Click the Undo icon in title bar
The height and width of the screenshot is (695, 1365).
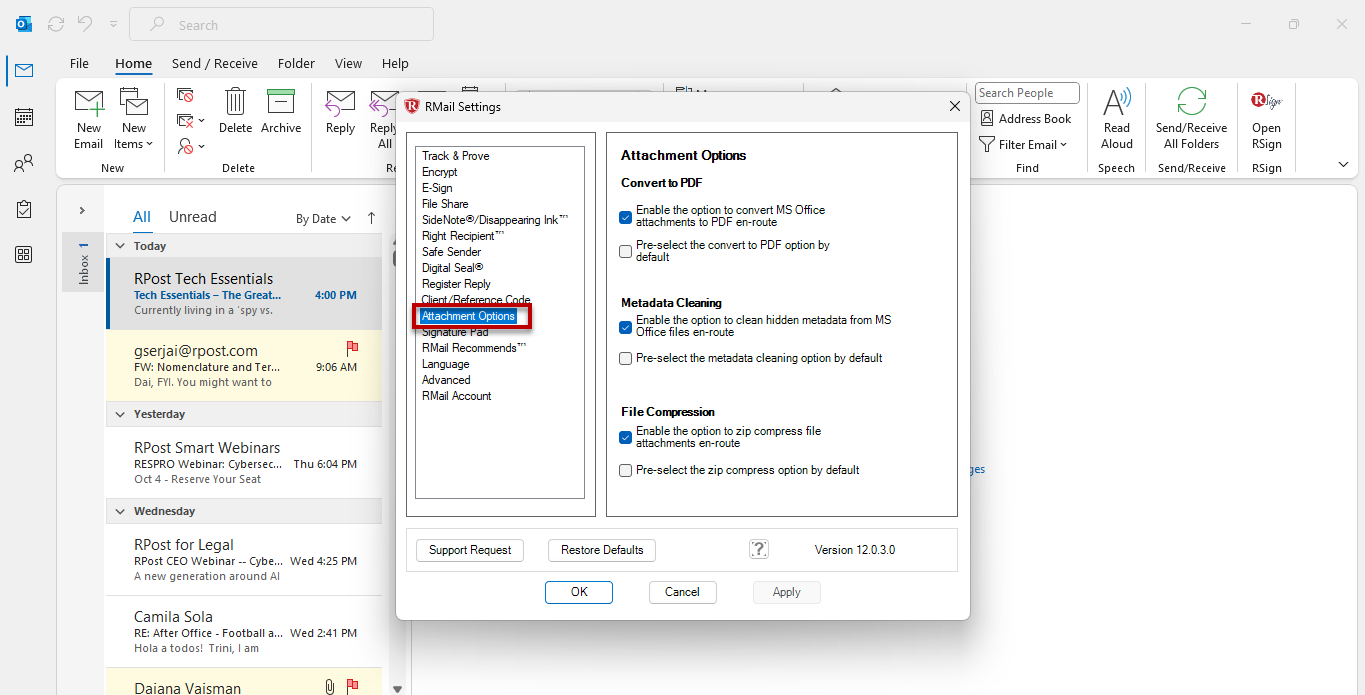pos(85,24)
